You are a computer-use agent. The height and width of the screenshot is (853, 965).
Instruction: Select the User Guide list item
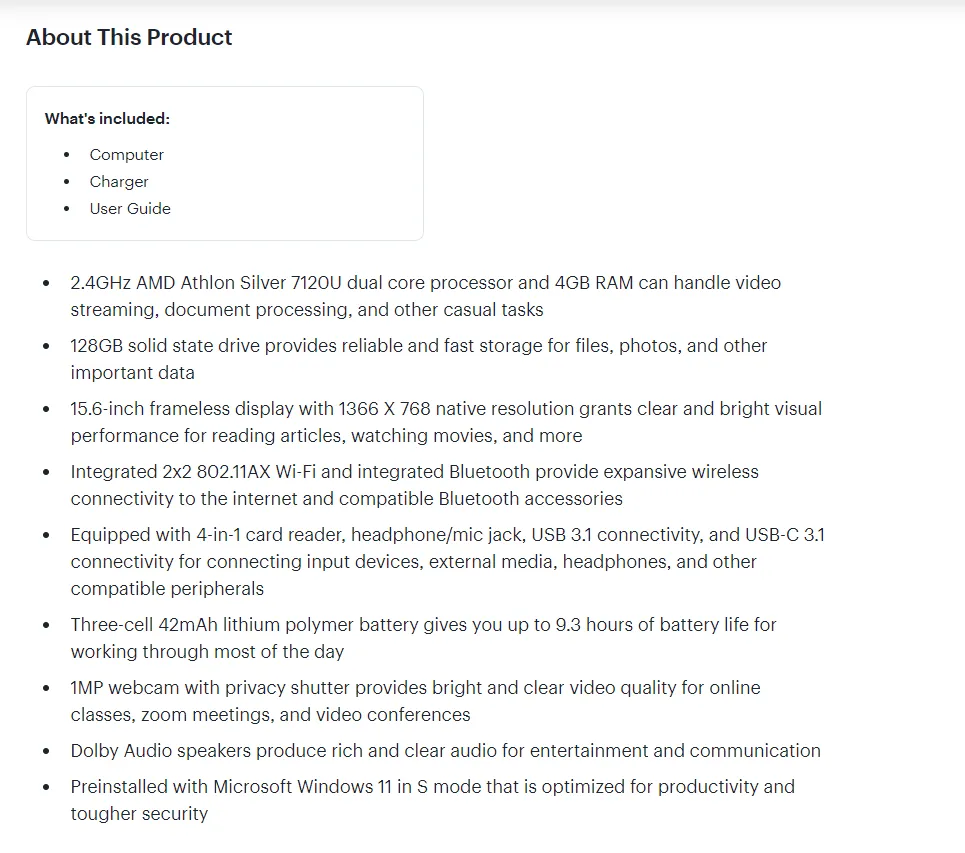coord(130,209)
